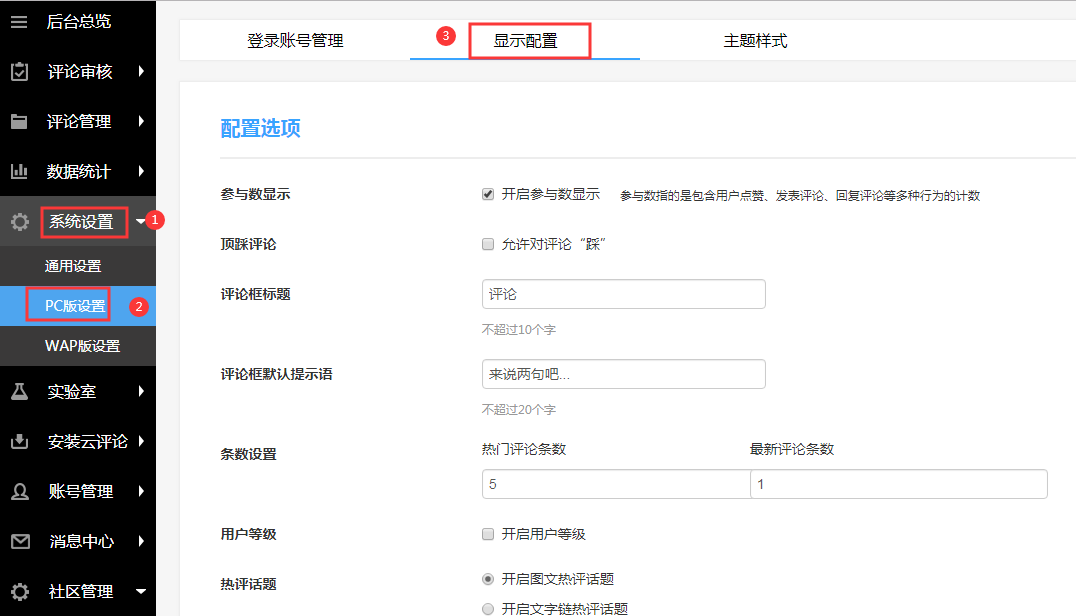The width and height of the screenshot is (1076, 616).
Task: Collapse the 系统设置 dropdown arrow
Action: [140, 222]
